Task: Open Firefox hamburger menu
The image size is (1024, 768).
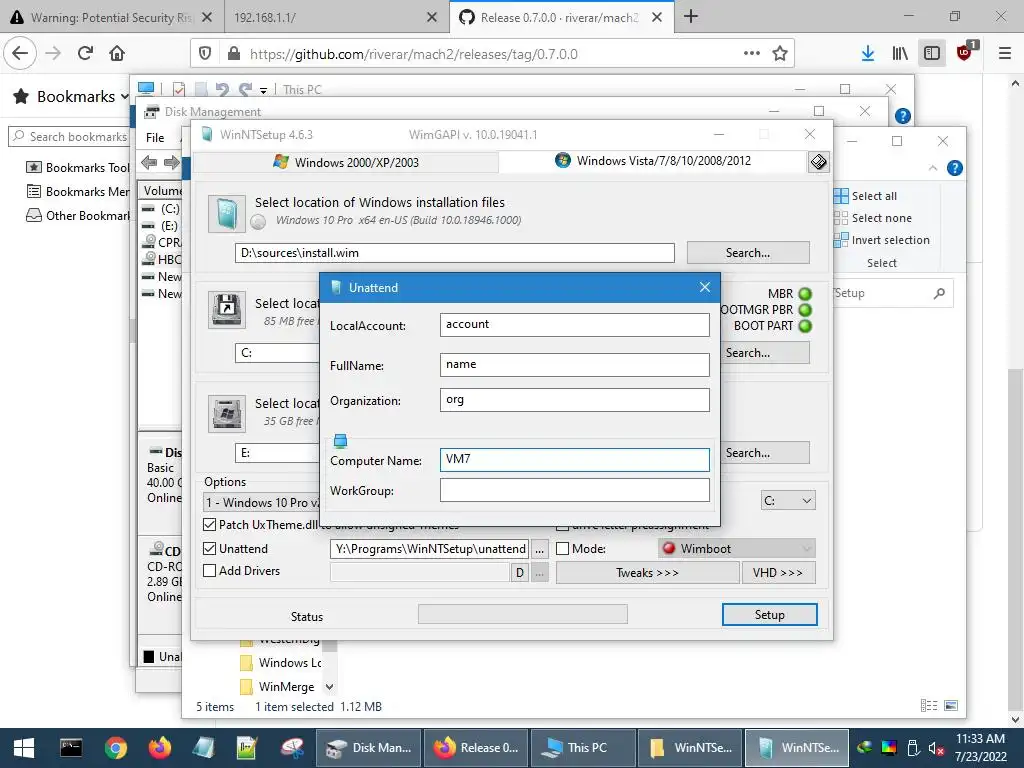Action: (x=1004, y=54)
